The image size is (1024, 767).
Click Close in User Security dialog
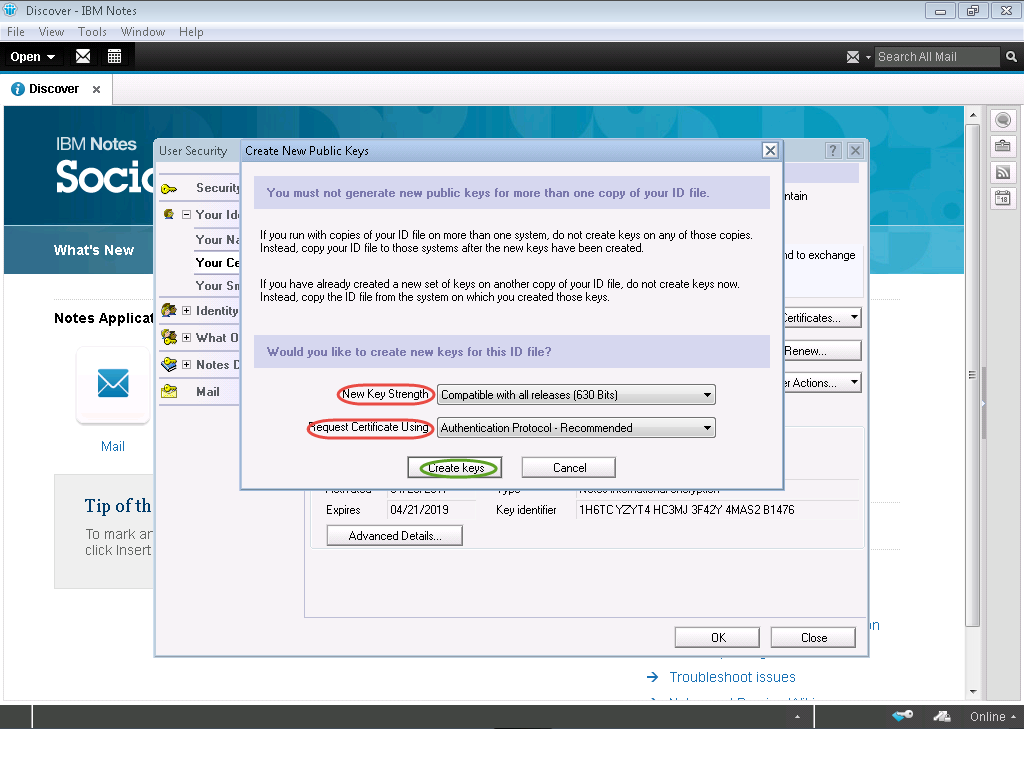[814, 638]
